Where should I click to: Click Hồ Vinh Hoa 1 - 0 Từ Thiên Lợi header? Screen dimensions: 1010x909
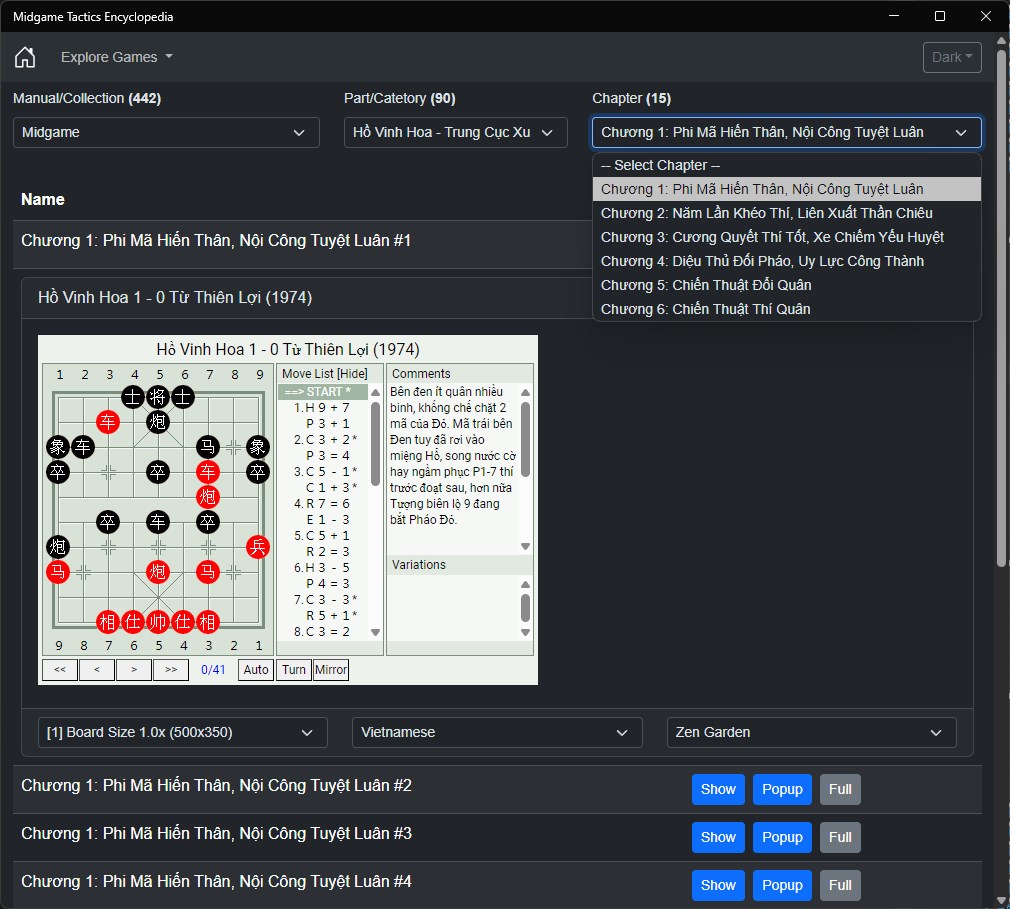coord(175,298)
